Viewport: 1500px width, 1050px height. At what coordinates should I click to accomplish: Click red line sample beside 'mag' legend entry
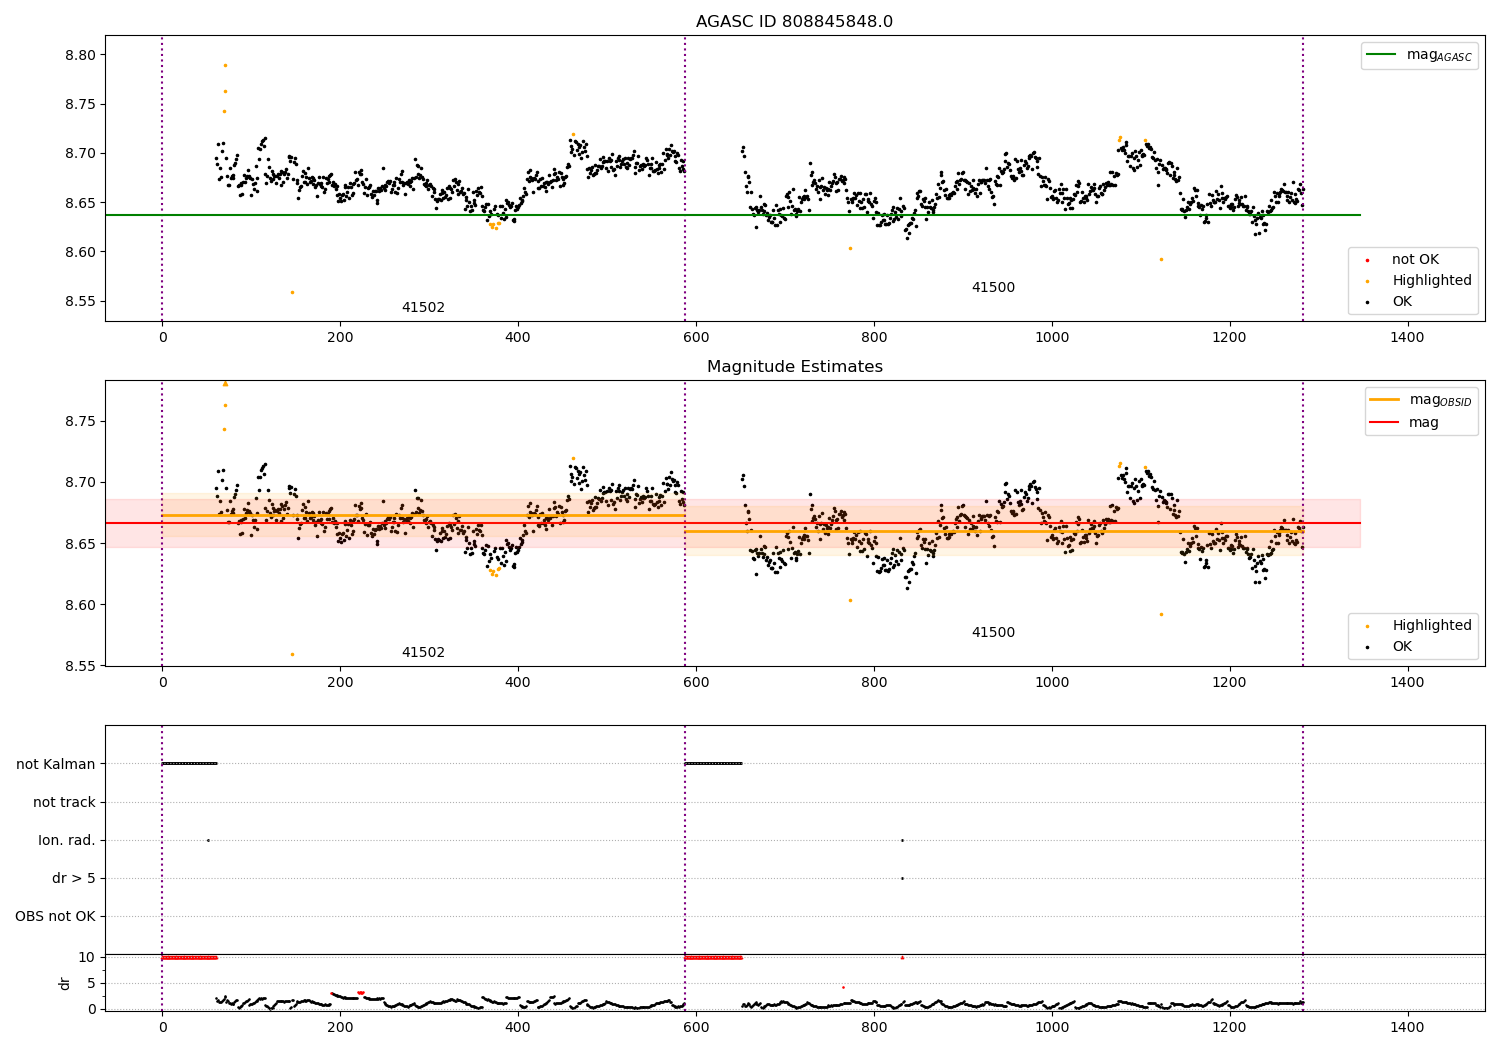(1385, 423)
